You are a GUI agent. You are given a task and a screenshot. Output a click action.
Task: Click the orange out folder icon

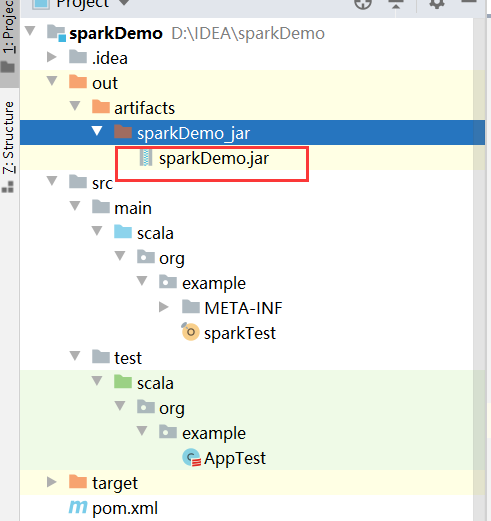[78, 82]
